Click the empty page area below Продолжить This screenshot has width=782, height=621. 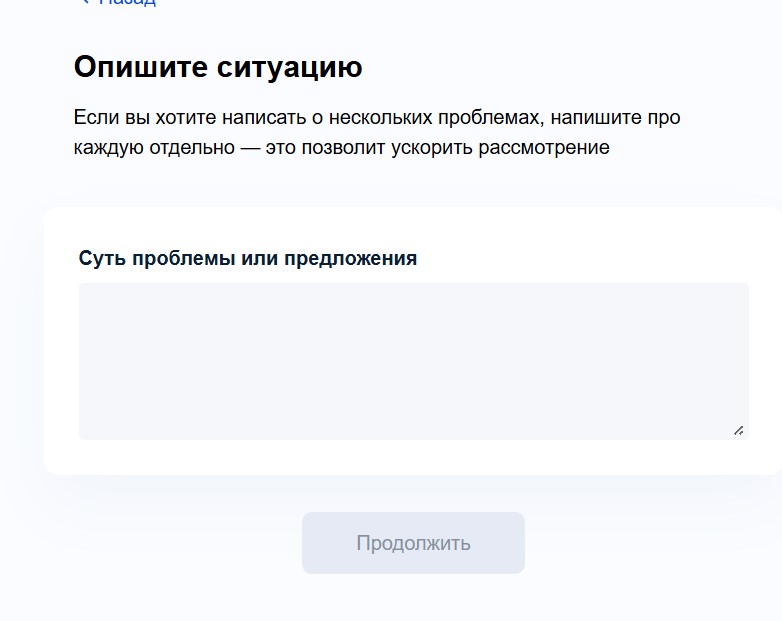tap(413, 599)
